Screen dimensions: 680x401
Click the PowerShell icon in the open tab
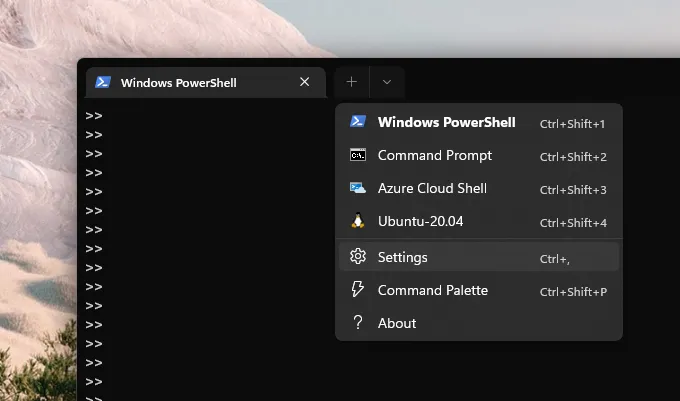point(103,82)
